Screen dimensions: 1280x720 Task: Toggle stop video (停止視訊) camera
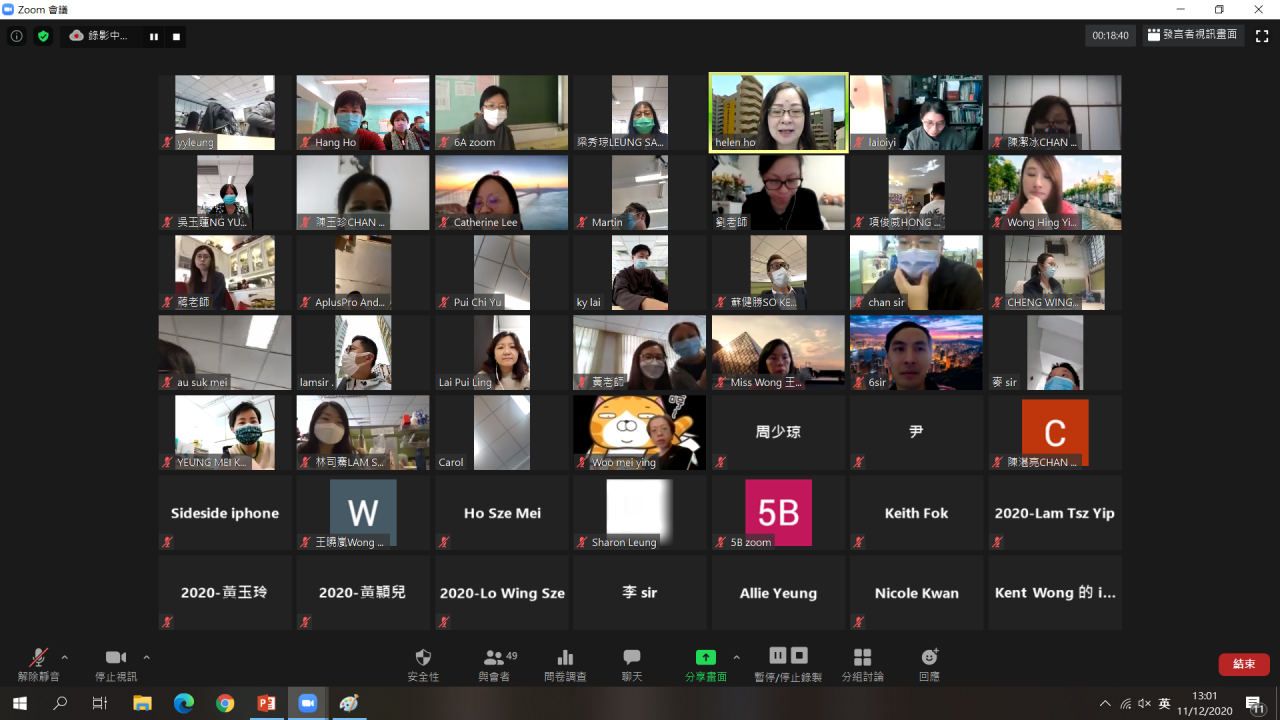[116, 658]
